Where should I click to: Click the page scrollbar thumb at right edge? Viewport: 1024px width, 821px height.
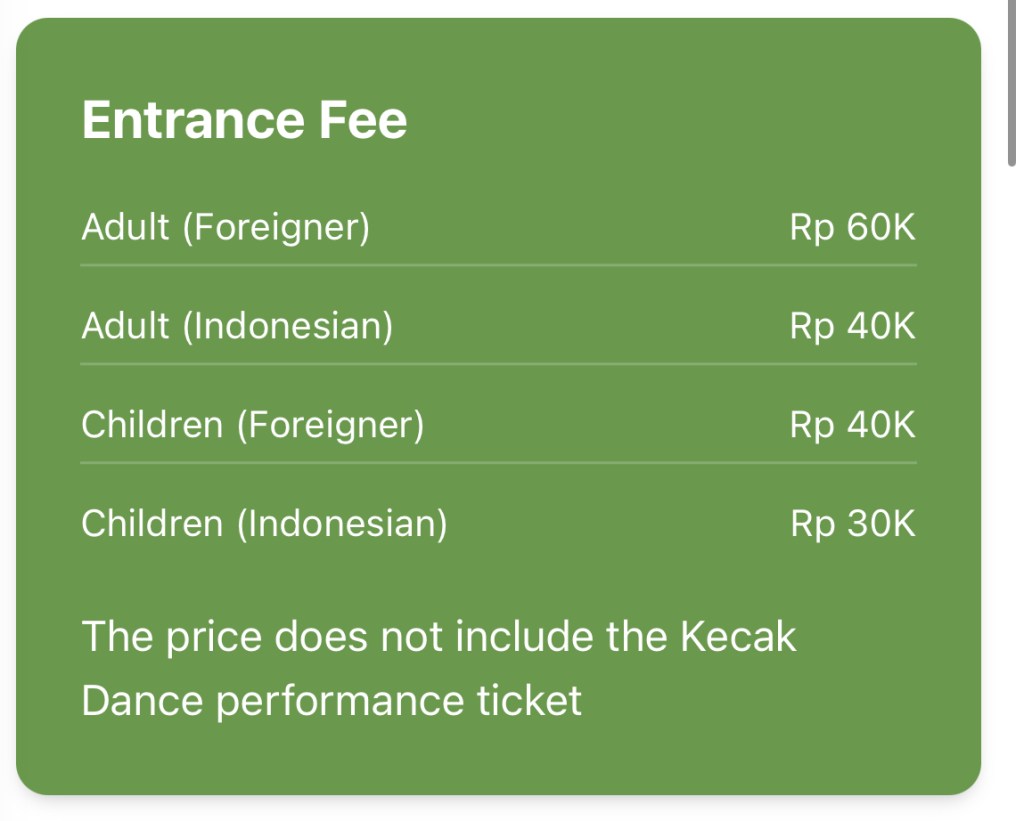click(x=1011, y=80)
